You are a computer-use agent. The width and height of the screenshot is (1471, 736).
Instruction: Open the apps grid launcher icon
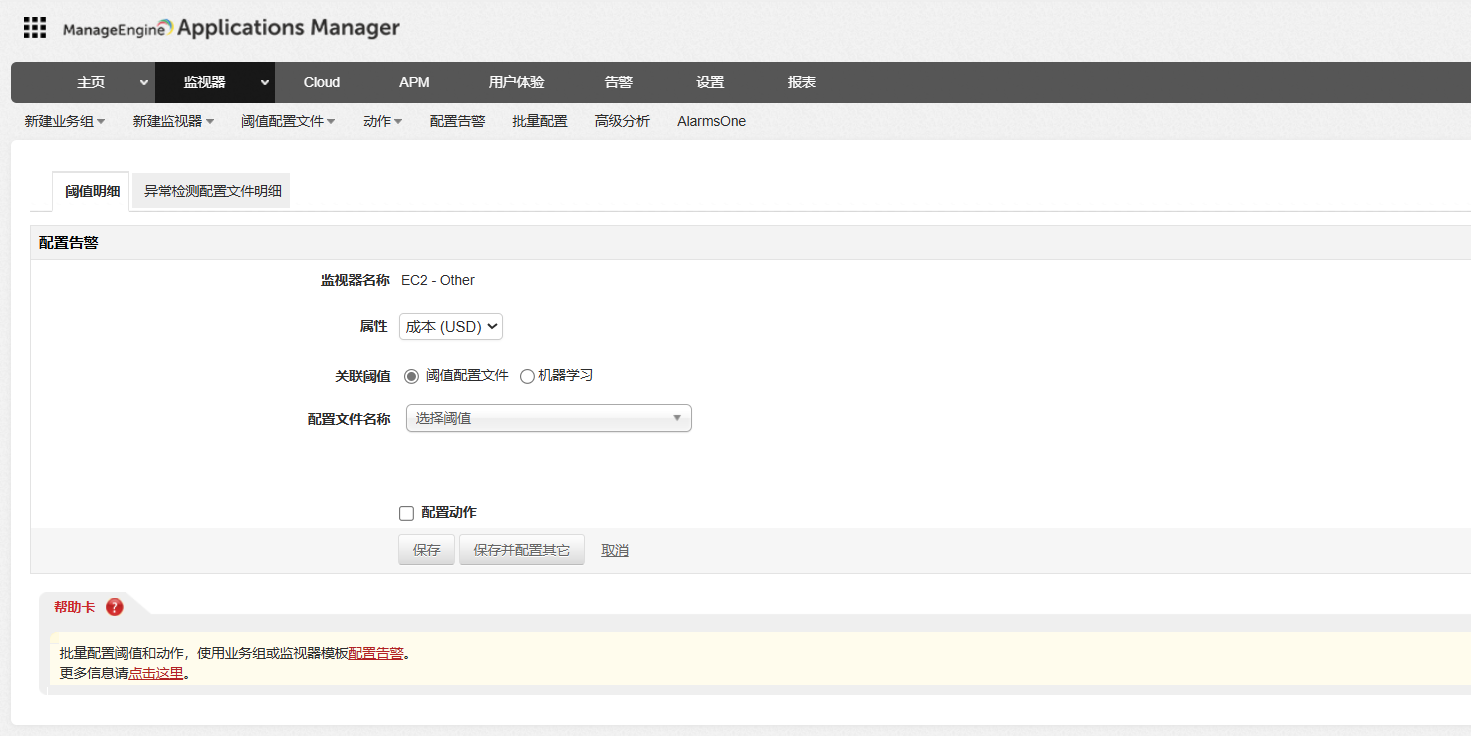pos(35,27)
